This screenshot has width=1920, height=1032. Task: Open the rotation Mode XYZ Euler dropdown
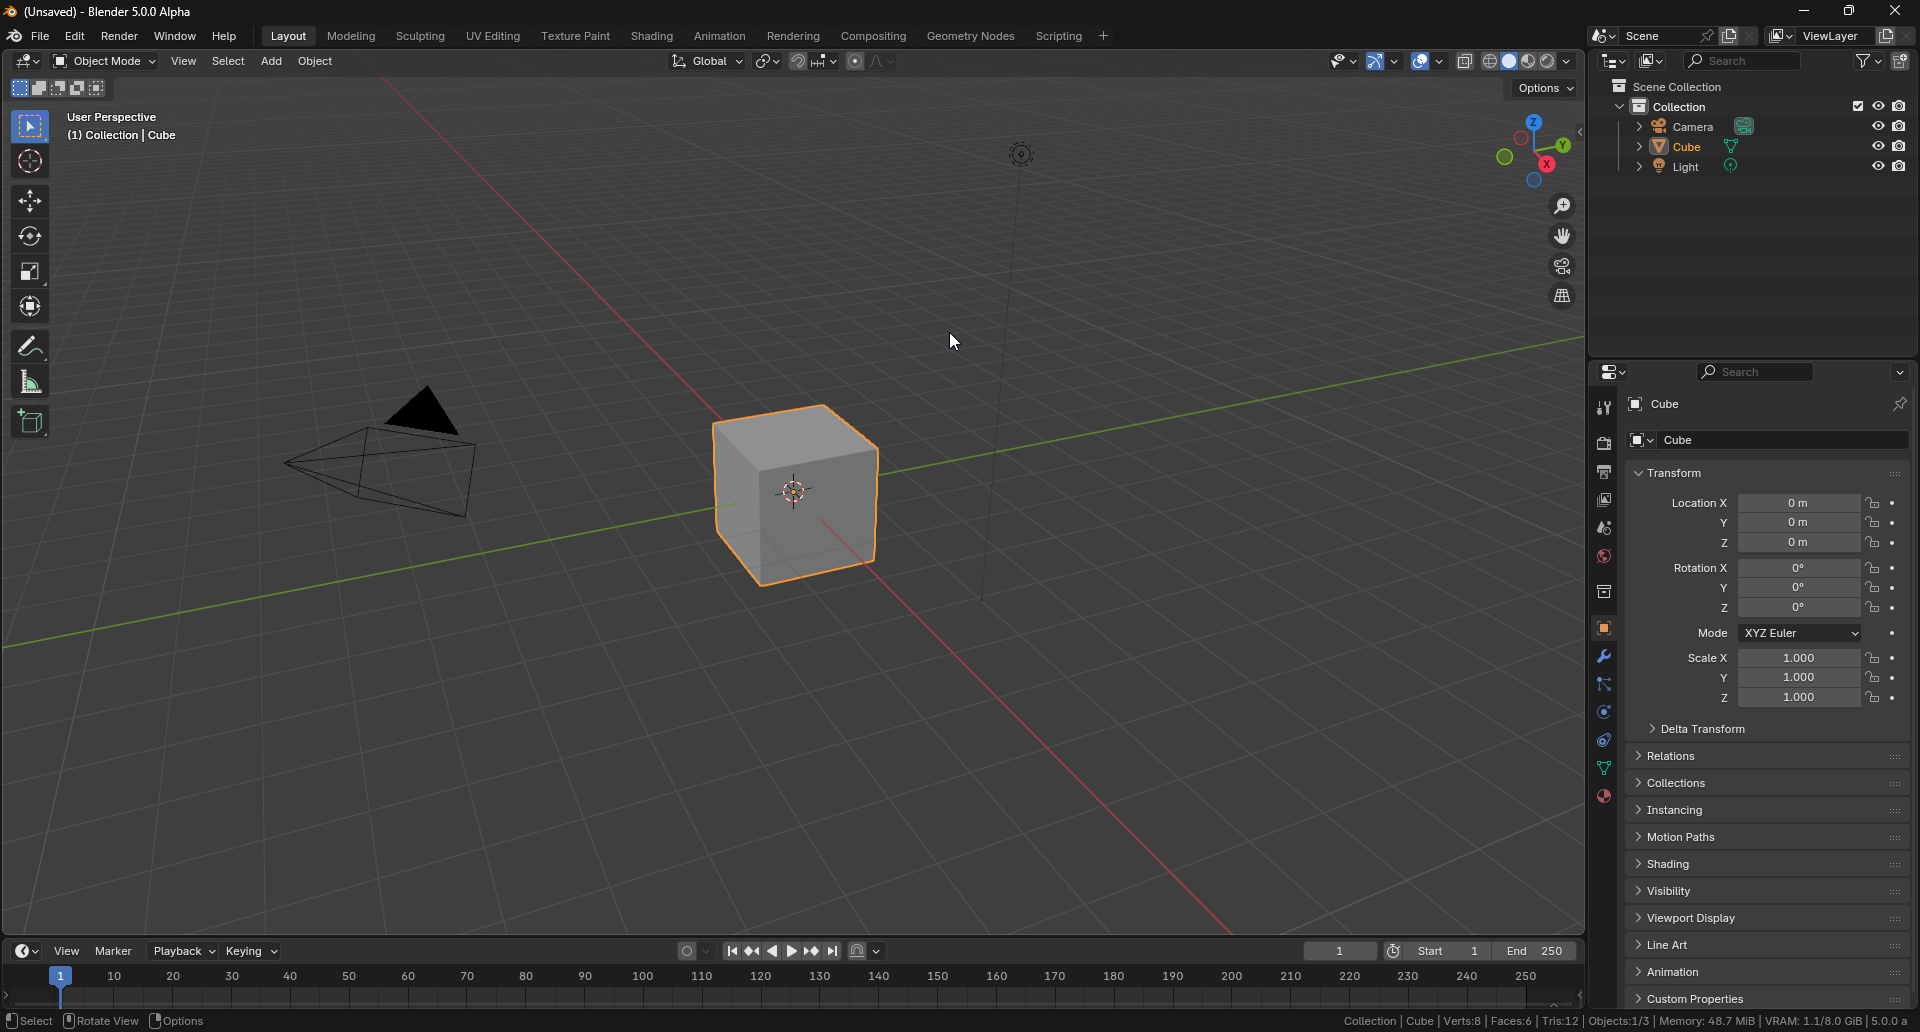coord(1799,633)
